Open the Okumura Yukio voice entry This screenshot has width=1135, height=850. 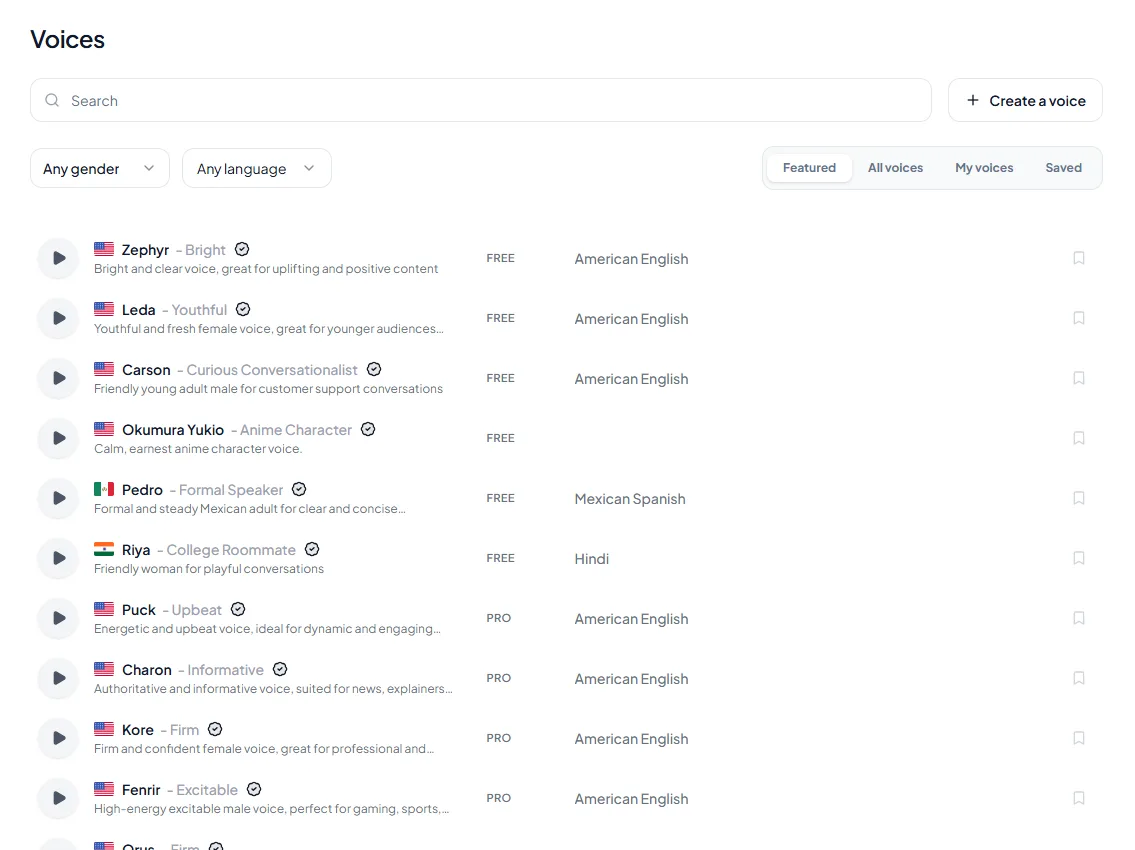173,430
